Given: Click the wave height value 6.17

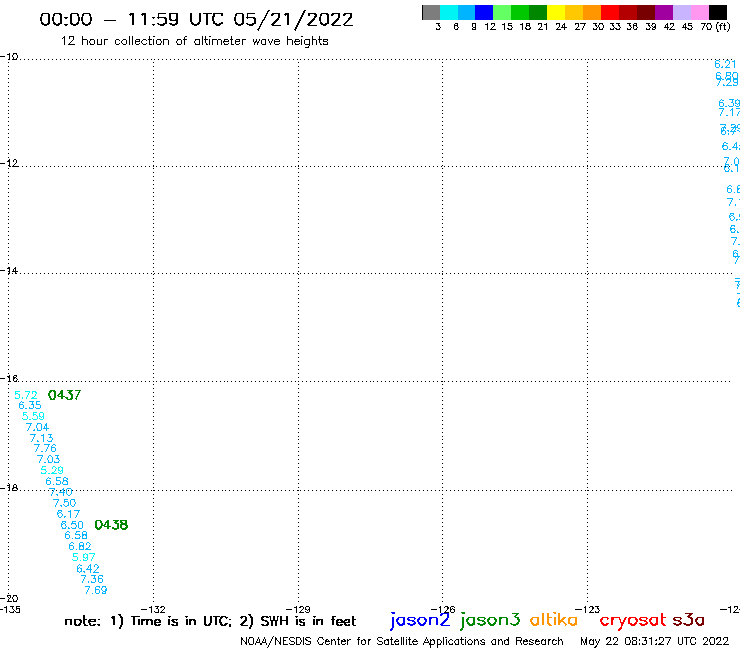Looking at the screenshot, I should pyautogui.click(x=68, y=514).
